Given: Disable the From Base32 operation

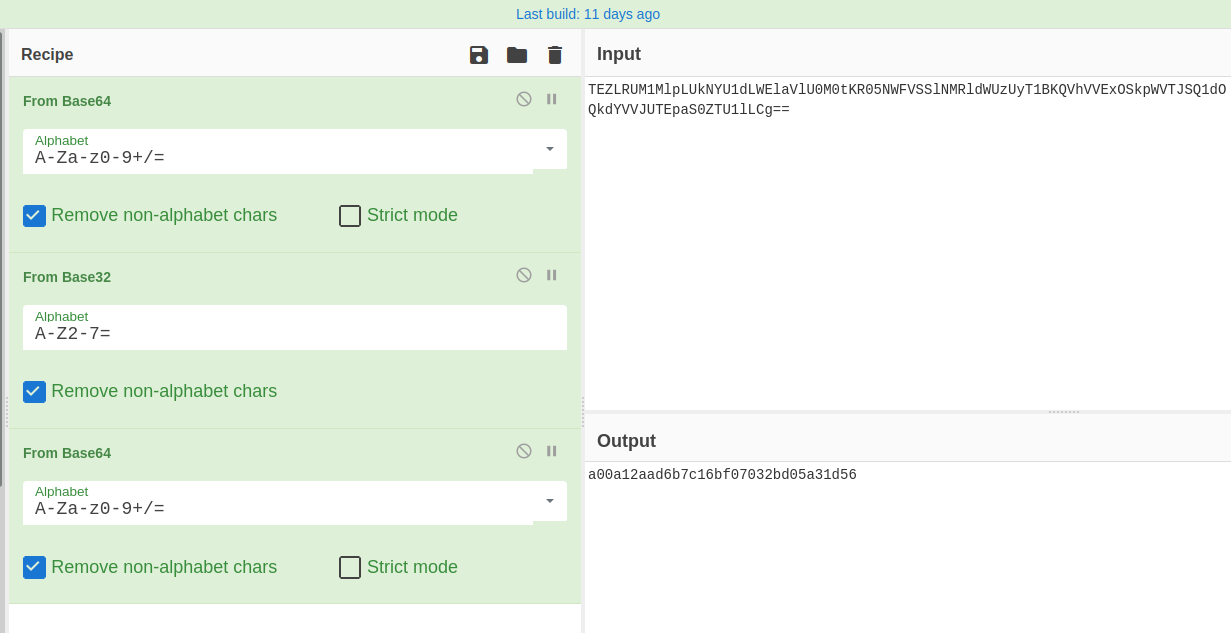Looking at the screenshot, I should (523, 275).
